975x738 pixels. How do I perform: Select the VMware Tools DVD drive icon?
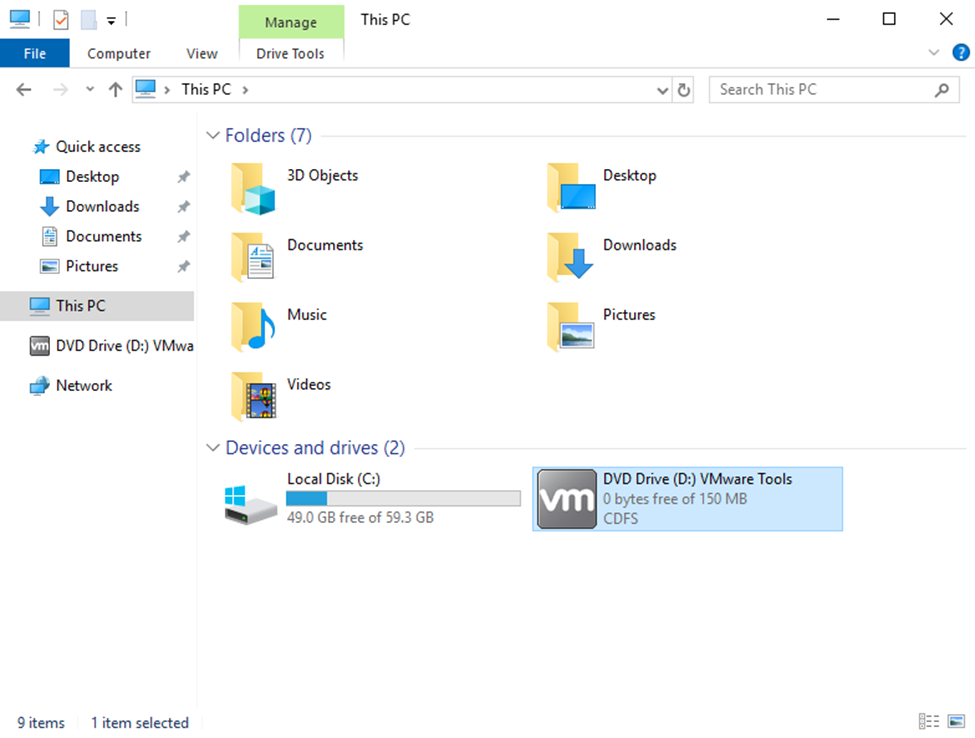[x=566, y=499]
